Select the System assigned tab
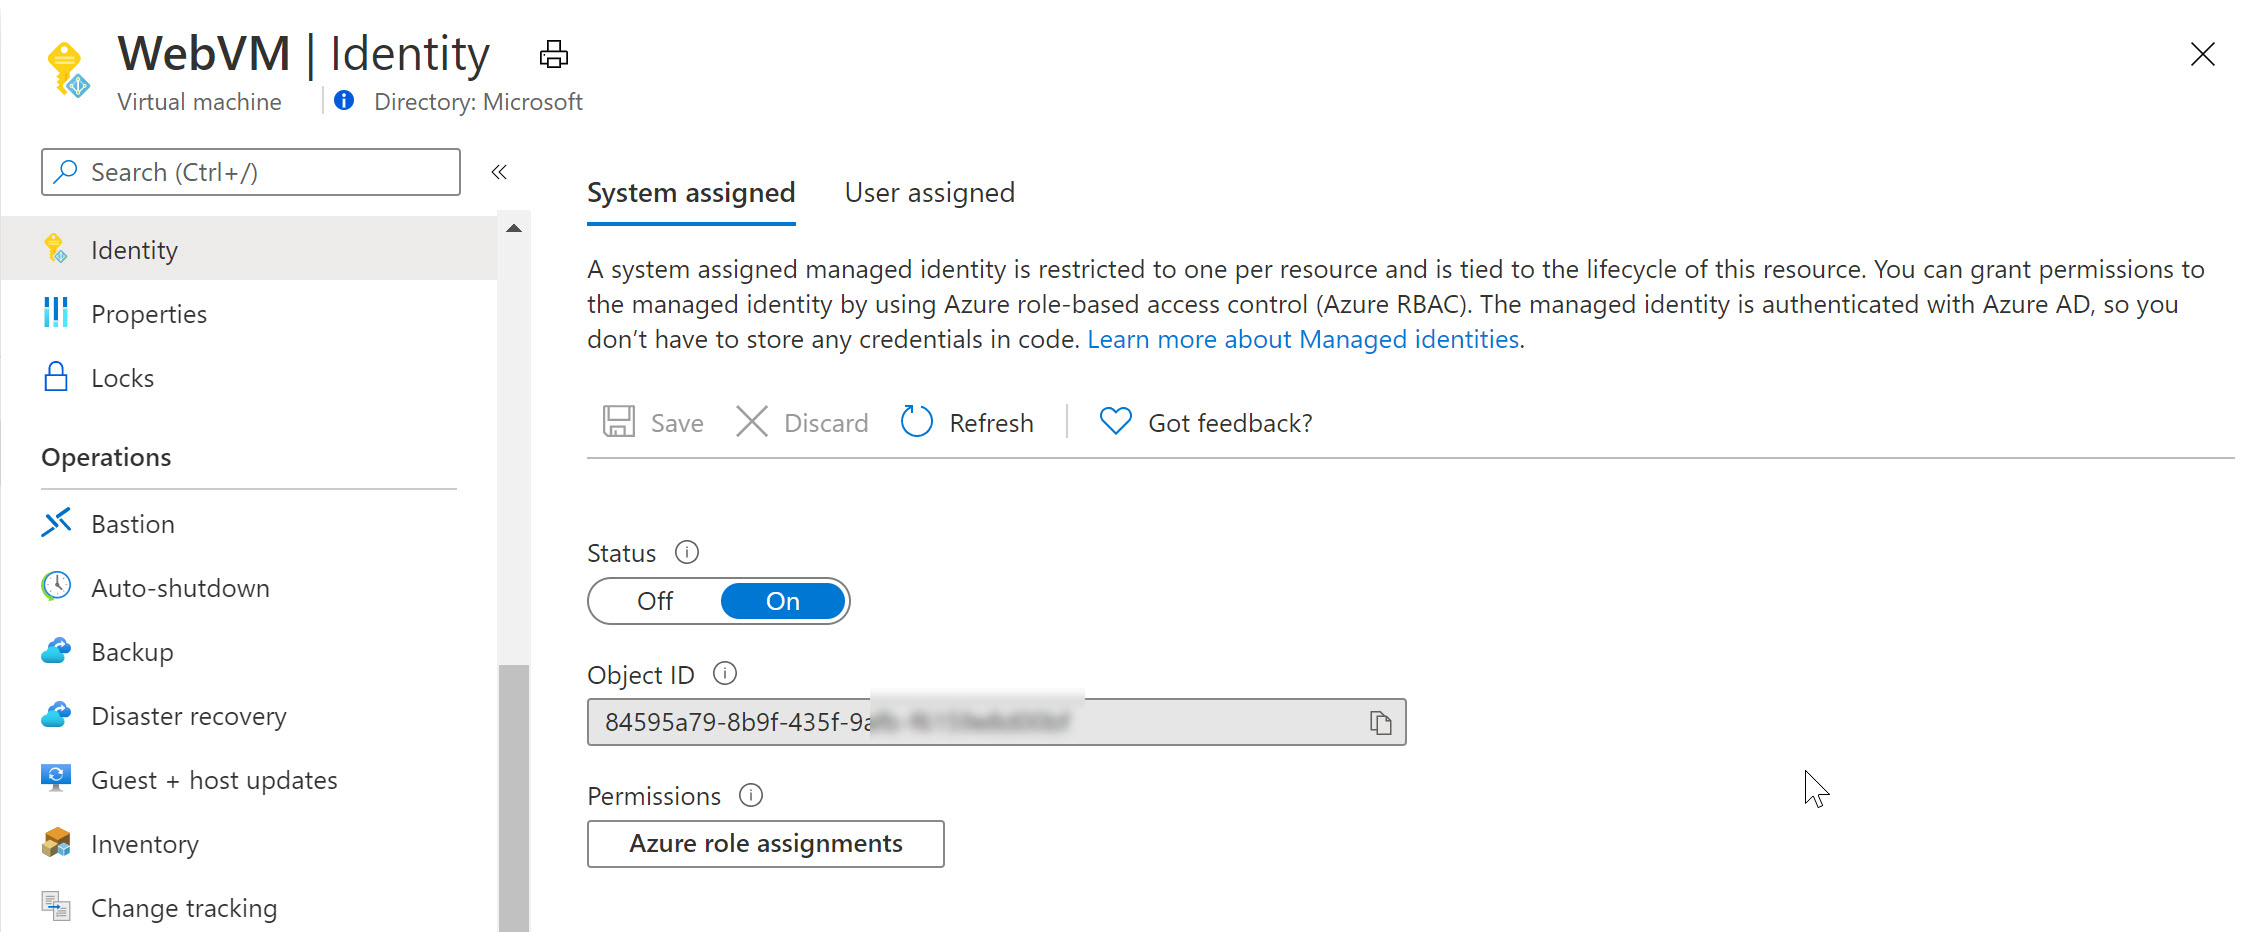2248x932 pixels. (691, 192)
